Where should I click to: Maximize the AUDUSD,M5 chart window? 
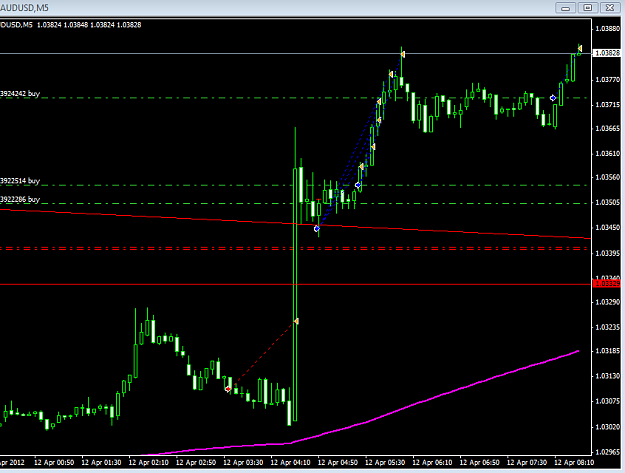click(x=588, y=8)
